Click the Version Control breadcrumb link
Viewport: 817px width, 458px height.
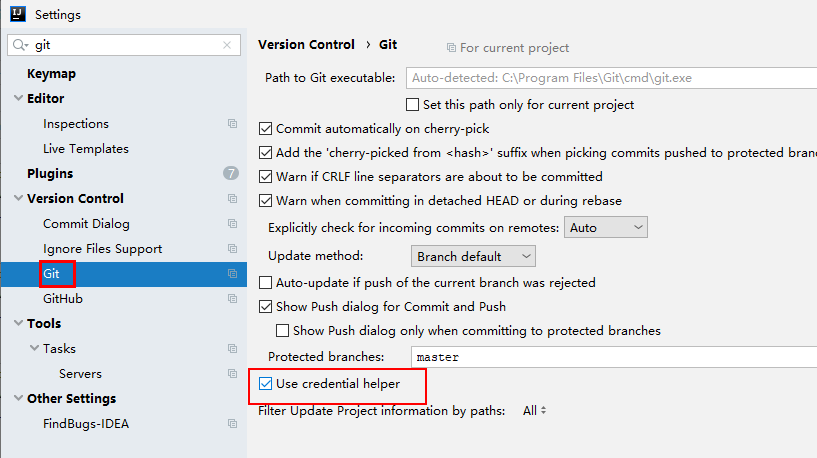[306, 45]
